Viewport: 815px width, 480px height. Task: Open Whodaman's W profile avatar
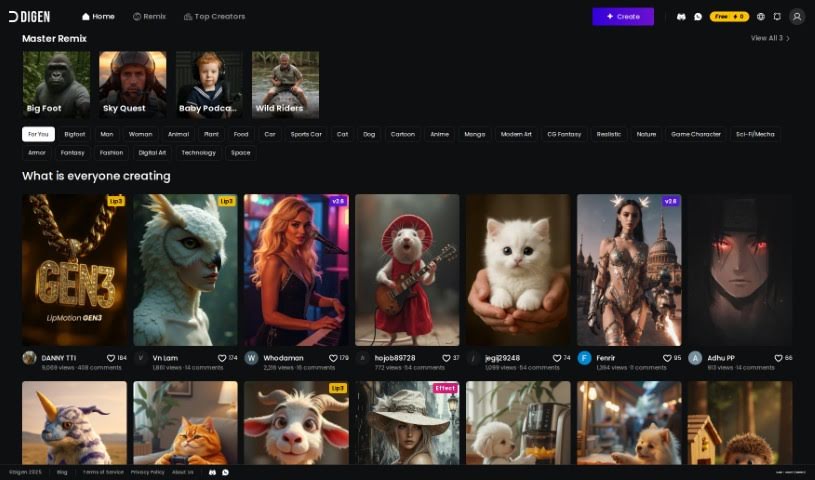(252, 358)
